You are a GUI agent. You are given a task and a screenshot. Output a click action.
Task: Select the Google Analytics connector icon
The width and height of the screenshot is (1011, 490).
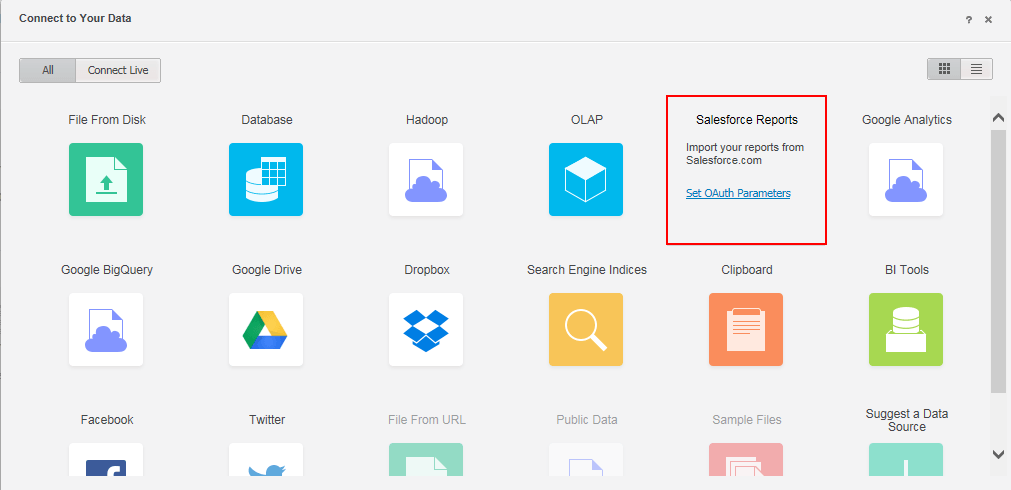(x=906, y=179)
